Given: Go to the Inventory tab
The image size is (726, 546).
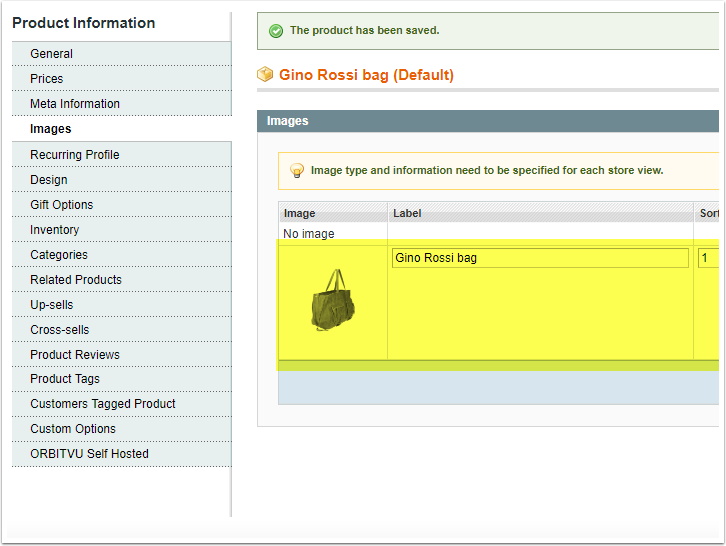Looking at the screenshot, I should coord(121,230).
